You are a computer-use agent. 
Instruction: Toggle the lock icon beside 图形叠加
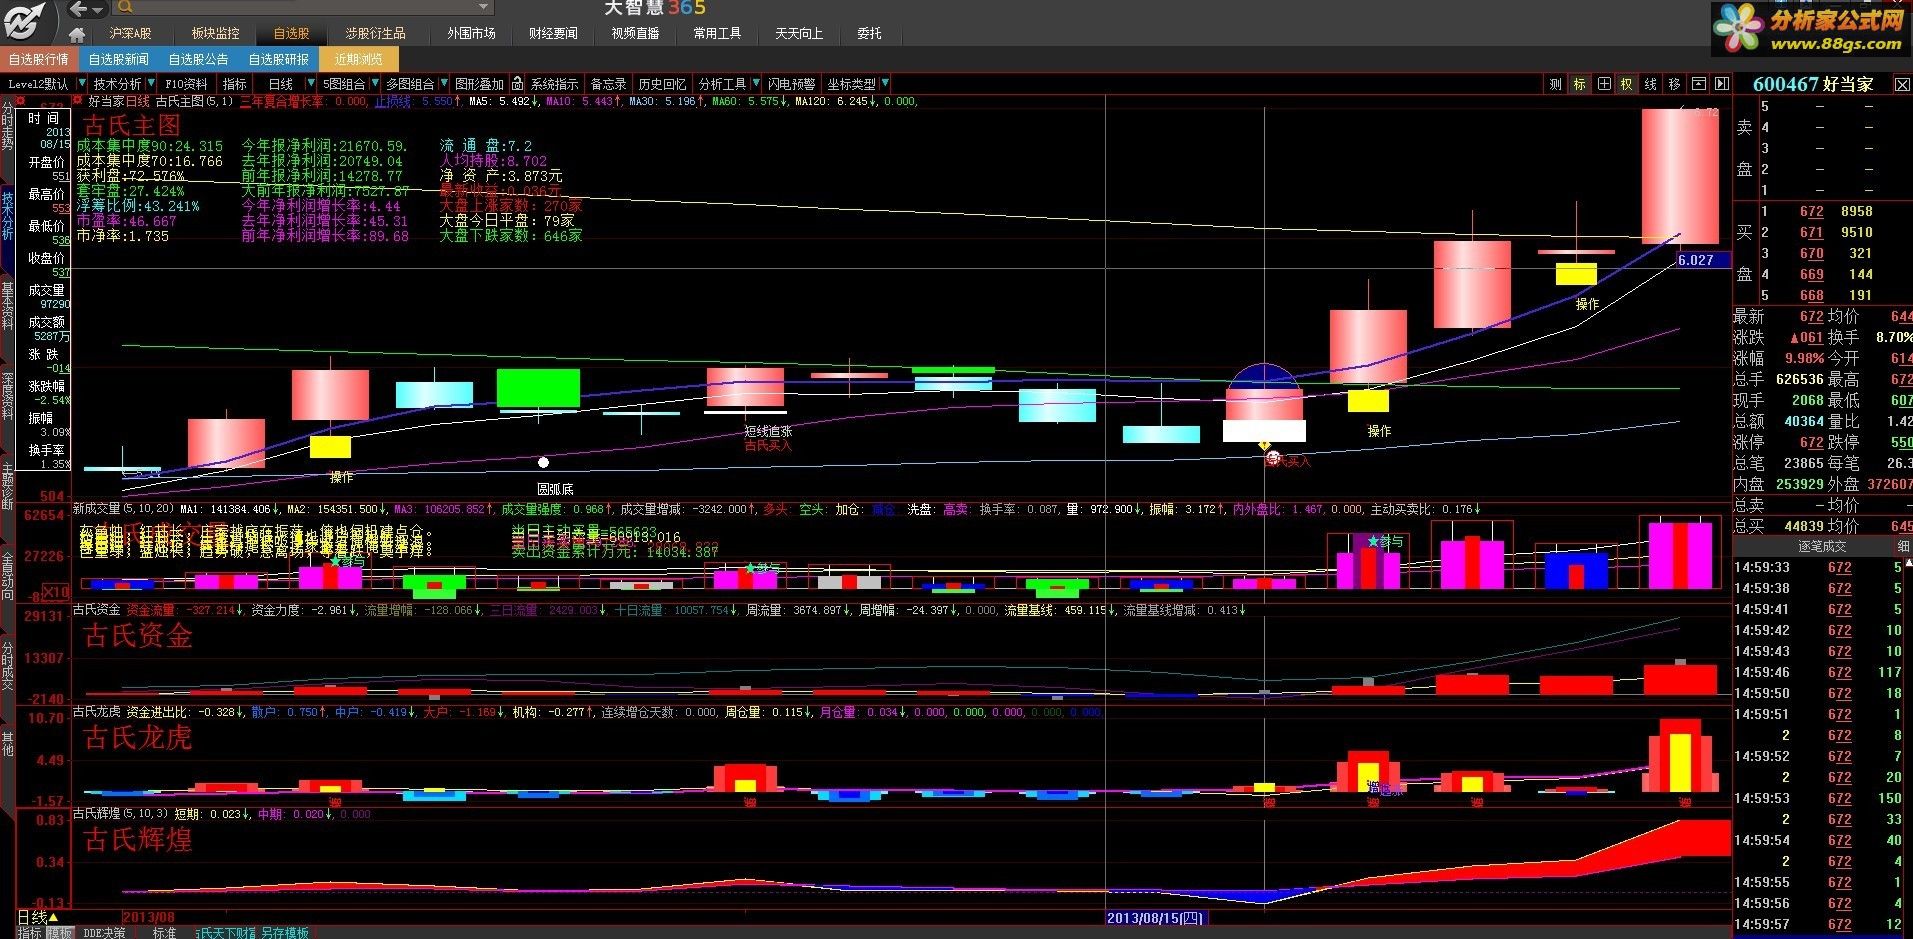517,84
